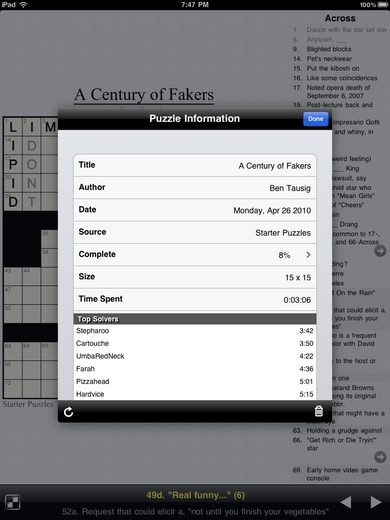
Task: Tap the A Century of Fakers heading
Action: pos(144,95)
